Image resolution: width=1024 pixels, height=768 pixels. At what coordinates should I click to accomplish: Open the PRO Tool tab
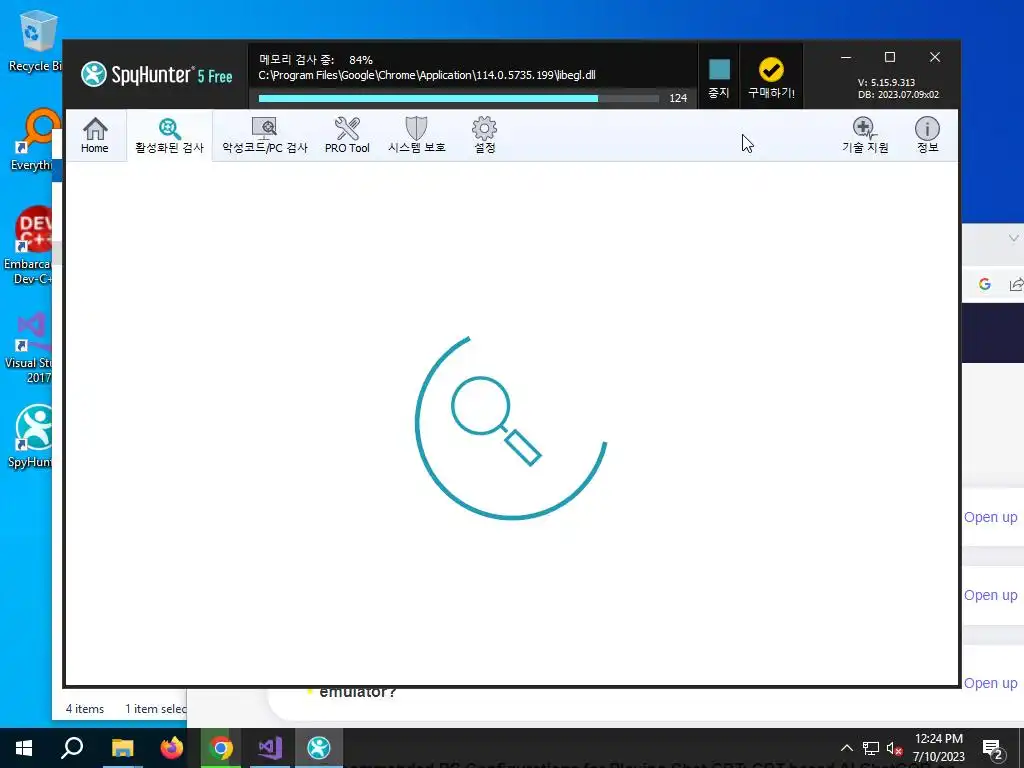tap(347, 136)
